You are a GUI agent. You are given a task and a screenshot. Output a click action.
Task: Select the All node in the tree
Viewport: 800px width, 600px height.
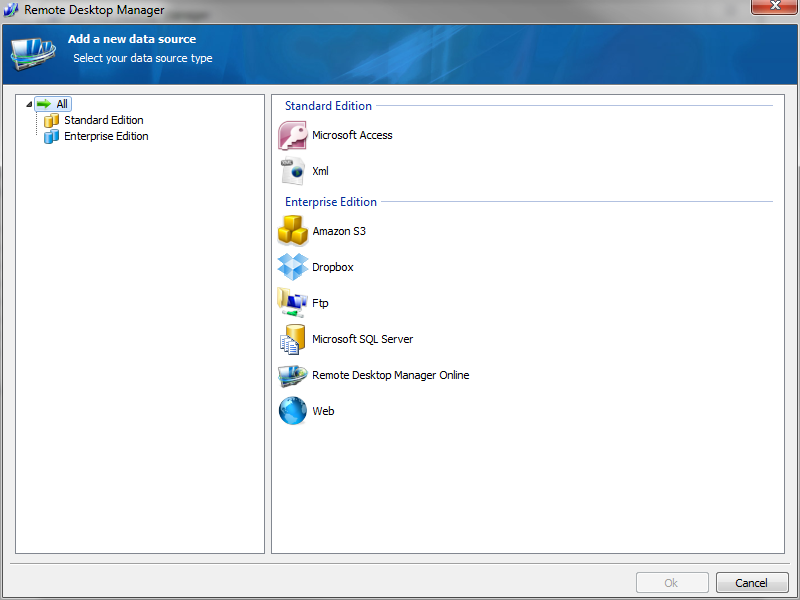53,104
